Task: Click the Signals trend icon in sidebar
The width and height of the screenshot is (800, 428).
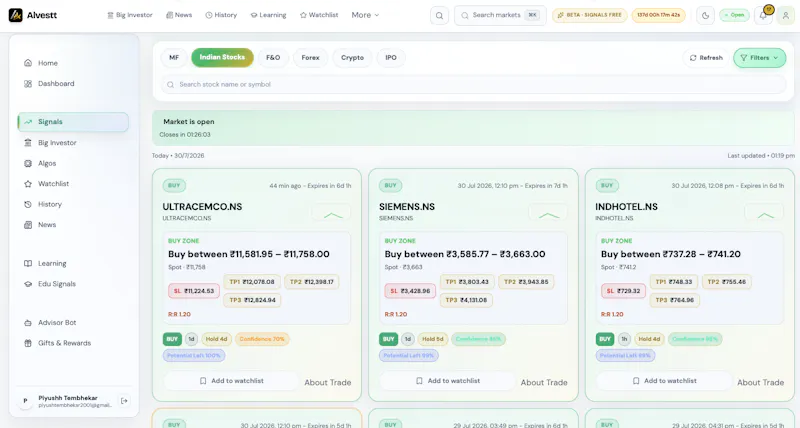Action: (28, 122)
